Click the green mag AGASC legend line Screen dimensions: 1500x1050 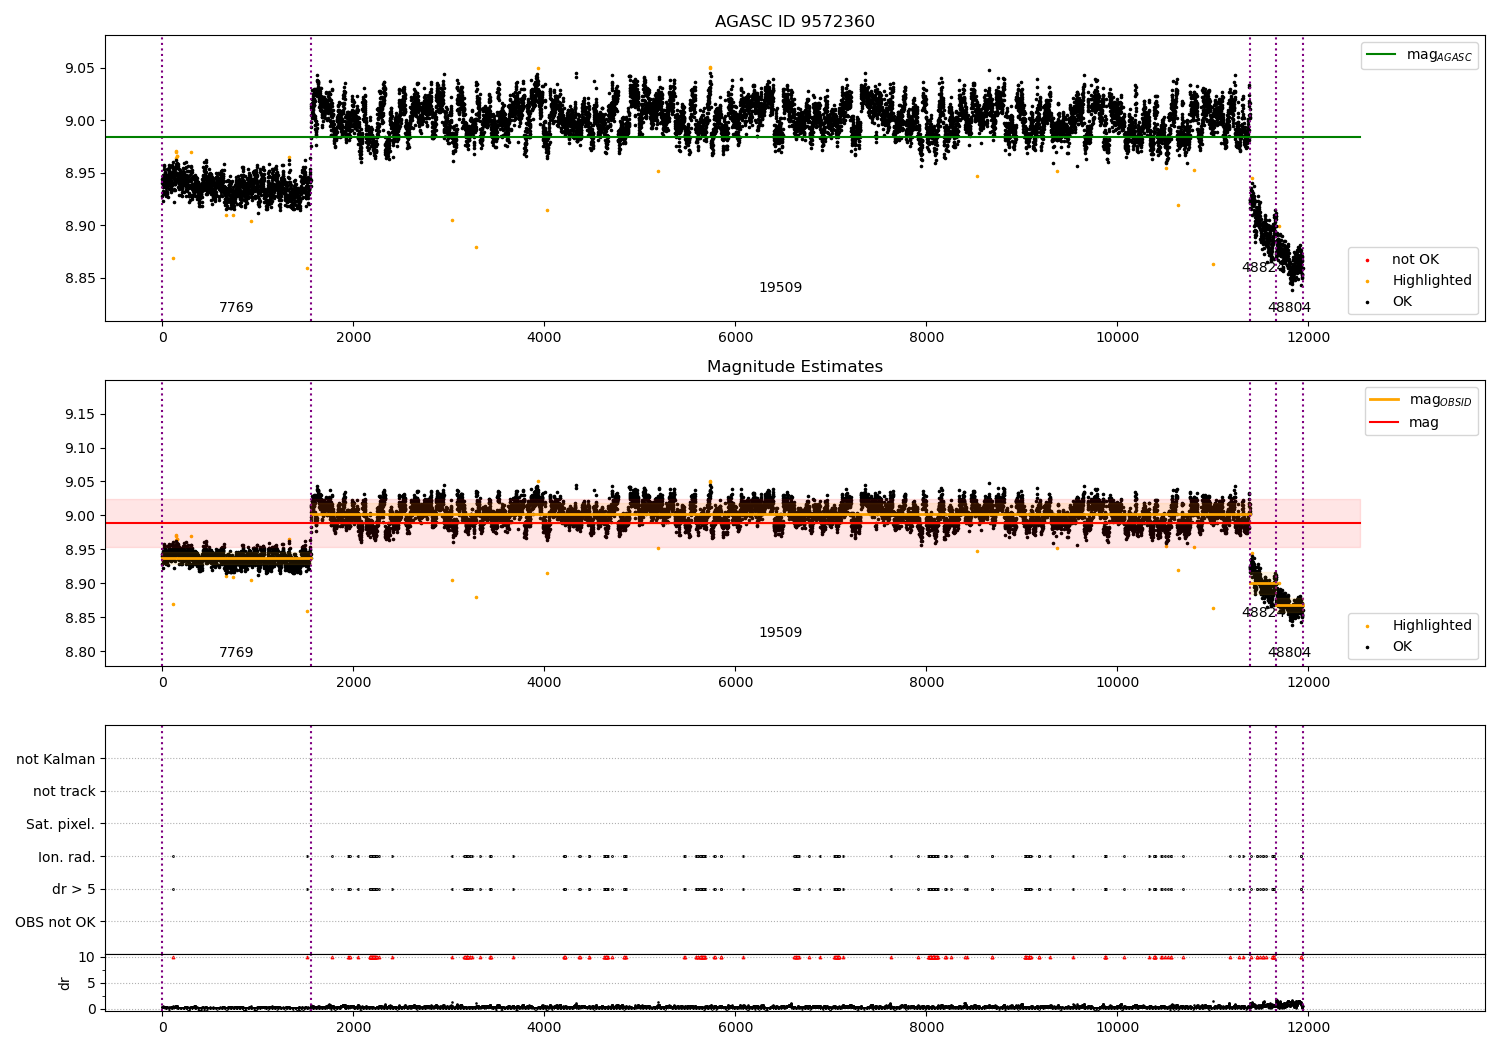pos(1383,55)
